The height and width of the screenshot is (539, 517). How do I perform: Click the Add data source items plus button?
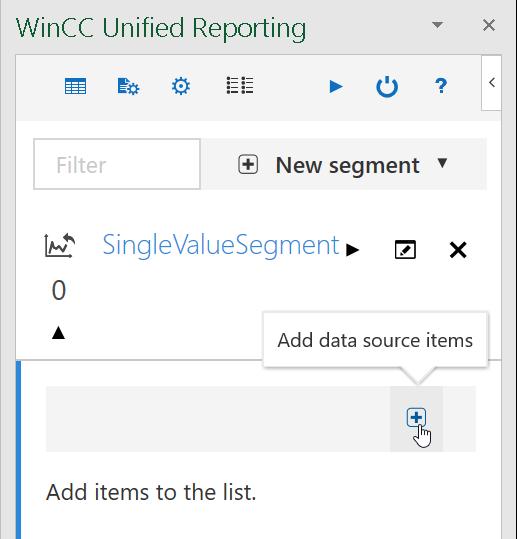[416, 418]
